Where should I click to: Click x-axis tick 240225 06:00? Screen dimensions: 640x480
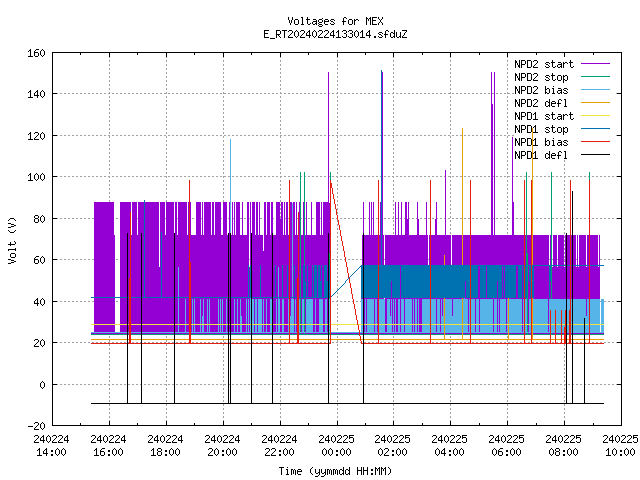coord(507,446)
